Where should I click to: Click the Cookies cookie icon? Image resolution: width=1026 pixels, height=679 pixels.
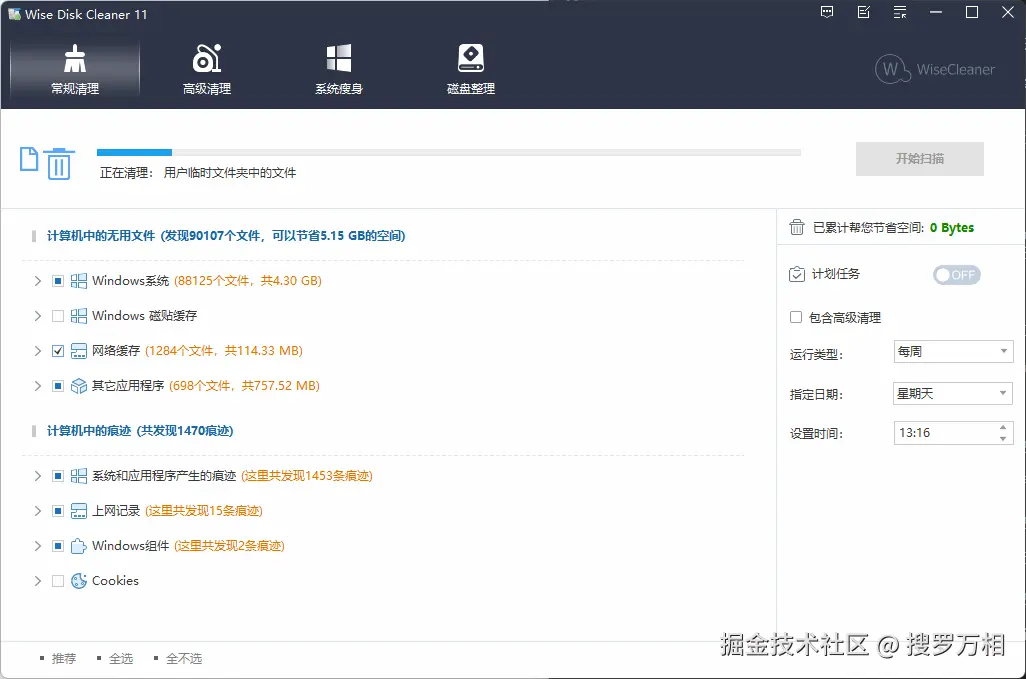pyautogui.click(x=79, y=581)
